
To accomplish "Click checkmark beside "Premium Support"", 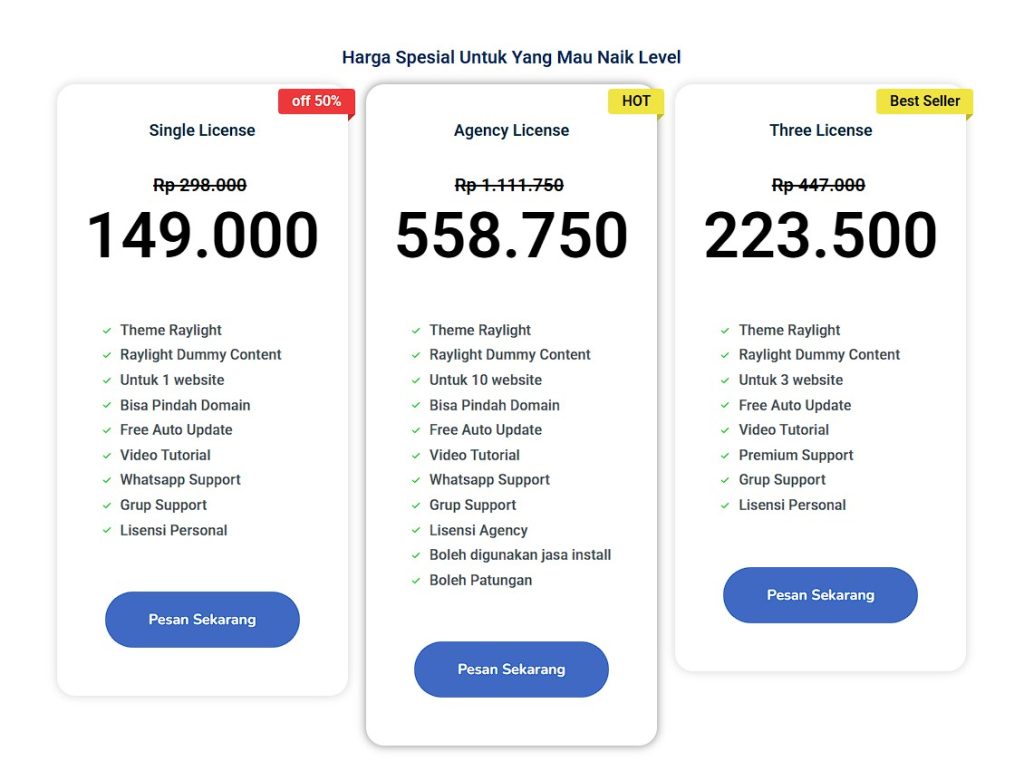I will (725, 456).
